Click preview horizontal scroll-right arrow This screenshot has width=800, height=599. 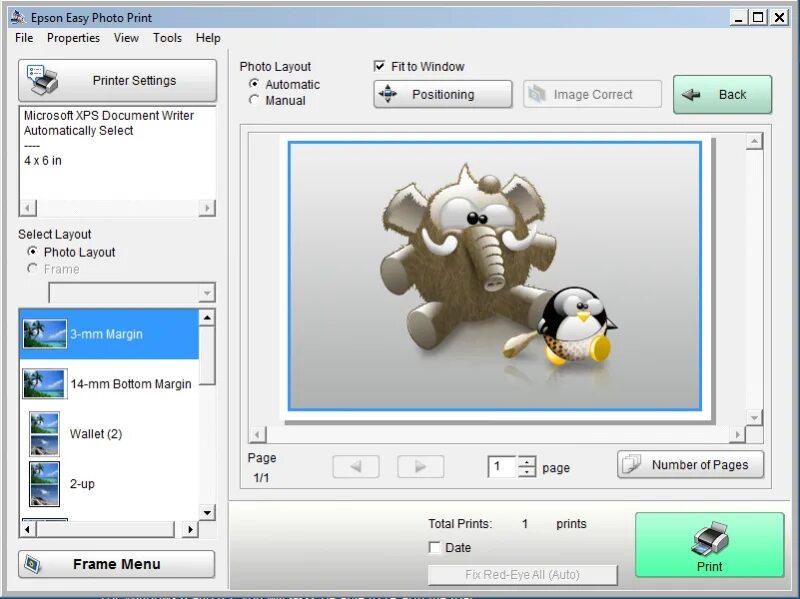click(737, 435)
